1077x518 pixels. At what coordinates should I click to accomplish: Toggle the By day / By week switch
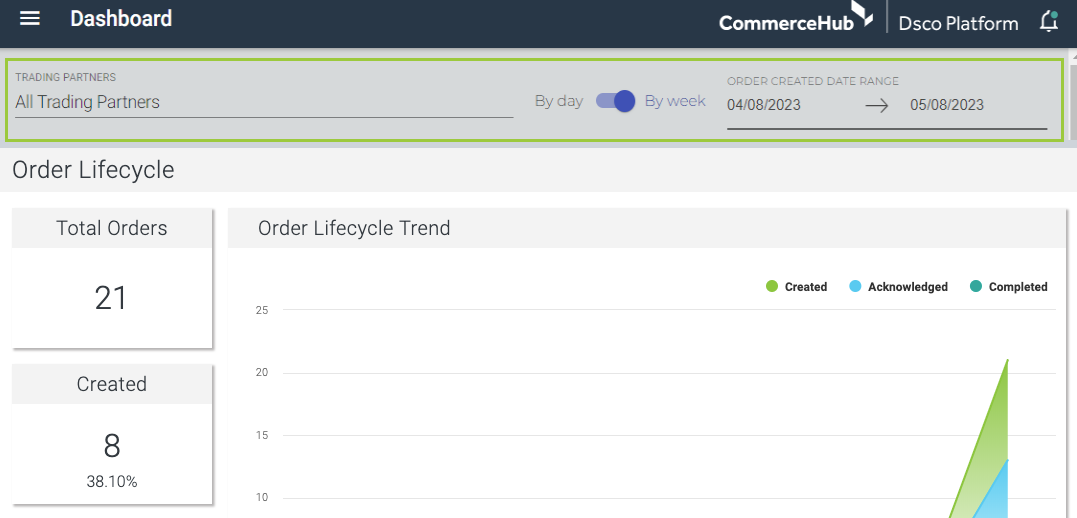pos(615,102)
